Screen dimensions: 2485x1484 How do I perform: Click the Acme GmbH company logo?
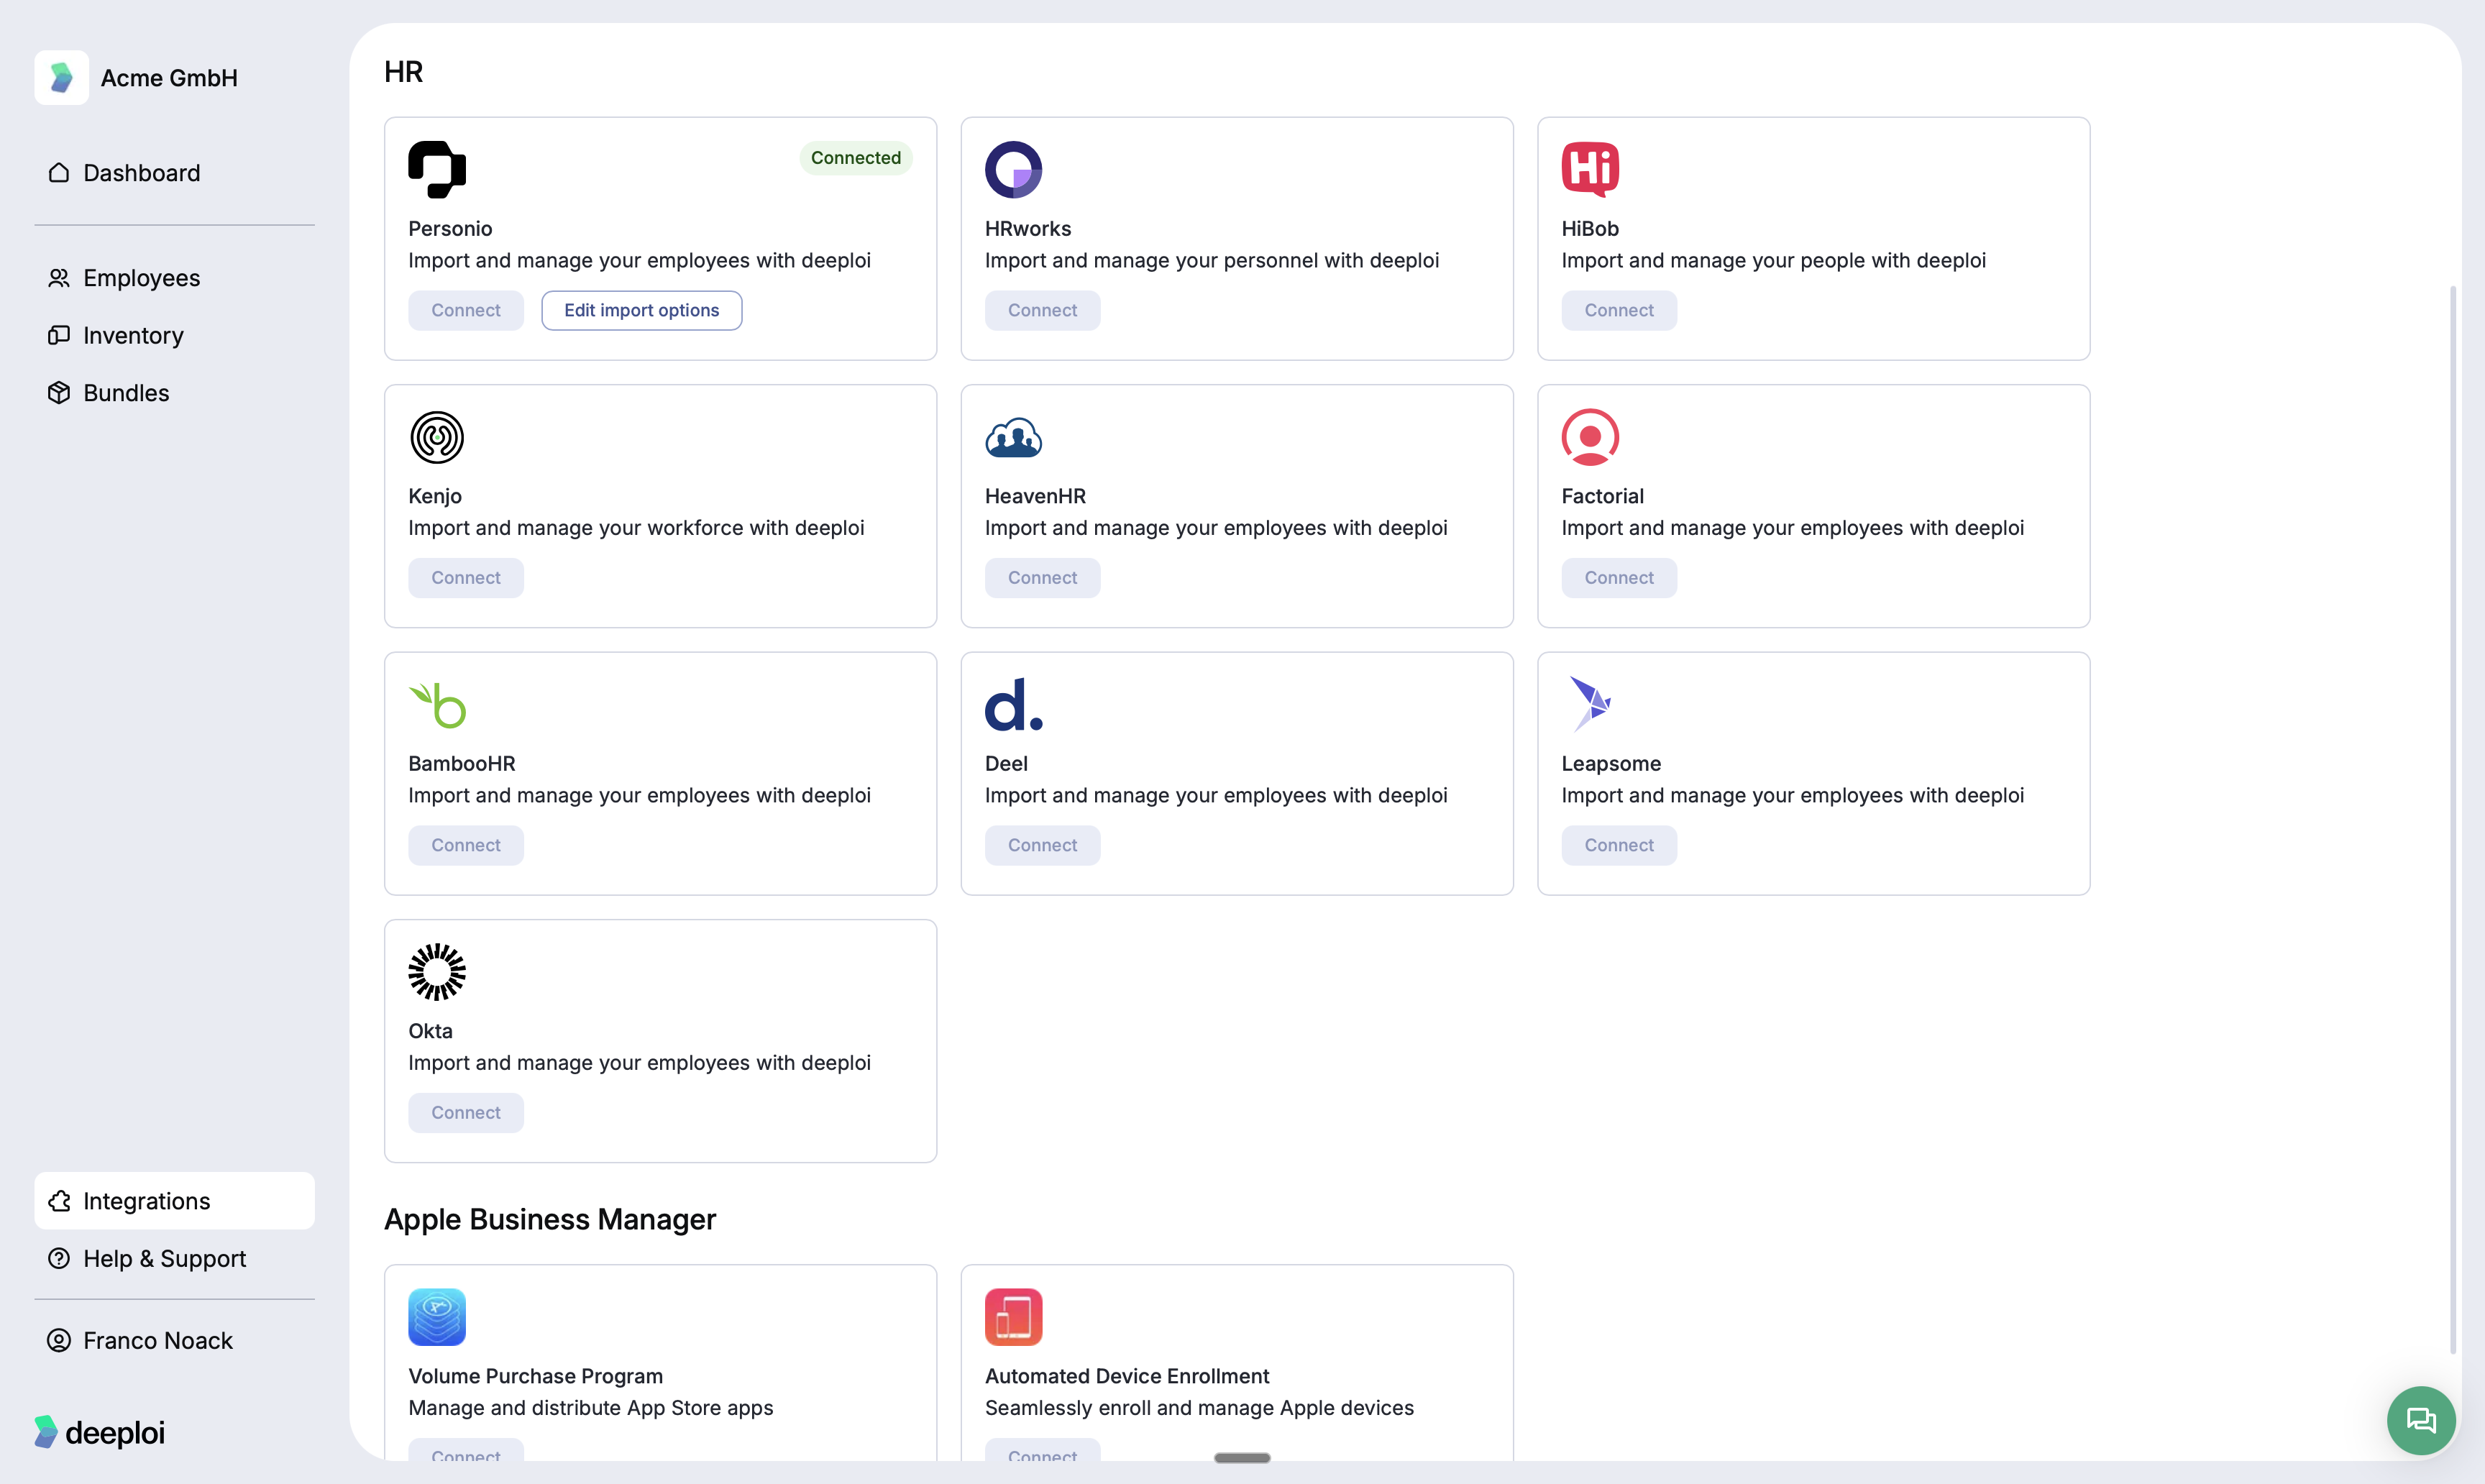coord(61,77)
